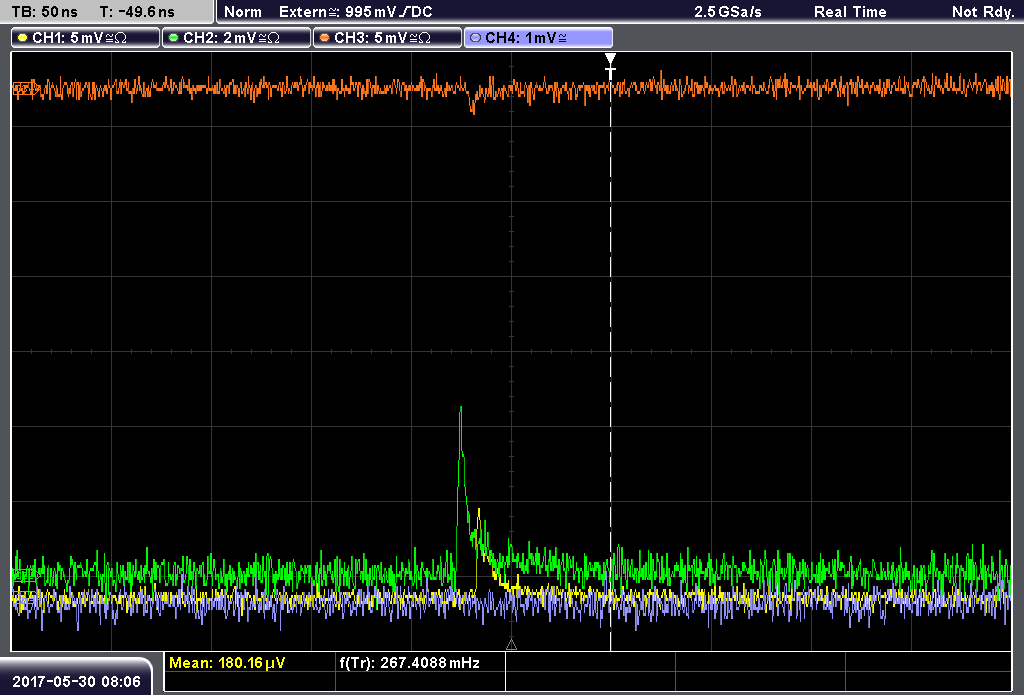Image resolution: width=1024 pixels, height=695 pixels.
Task: Select the CH4: 1 mV channel tab
Action: pos(538,38)
